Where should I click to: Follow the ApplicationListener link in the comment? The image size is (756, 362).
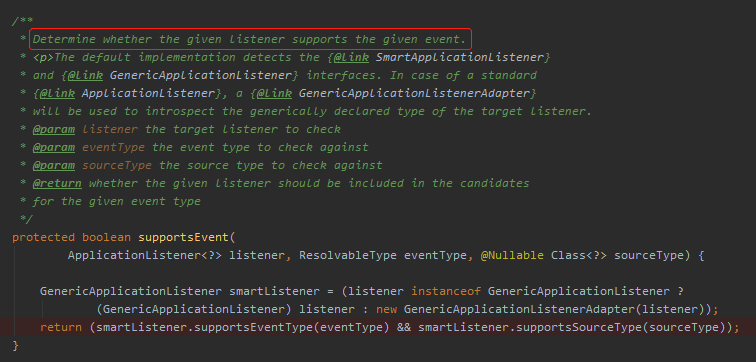[147, 94]
